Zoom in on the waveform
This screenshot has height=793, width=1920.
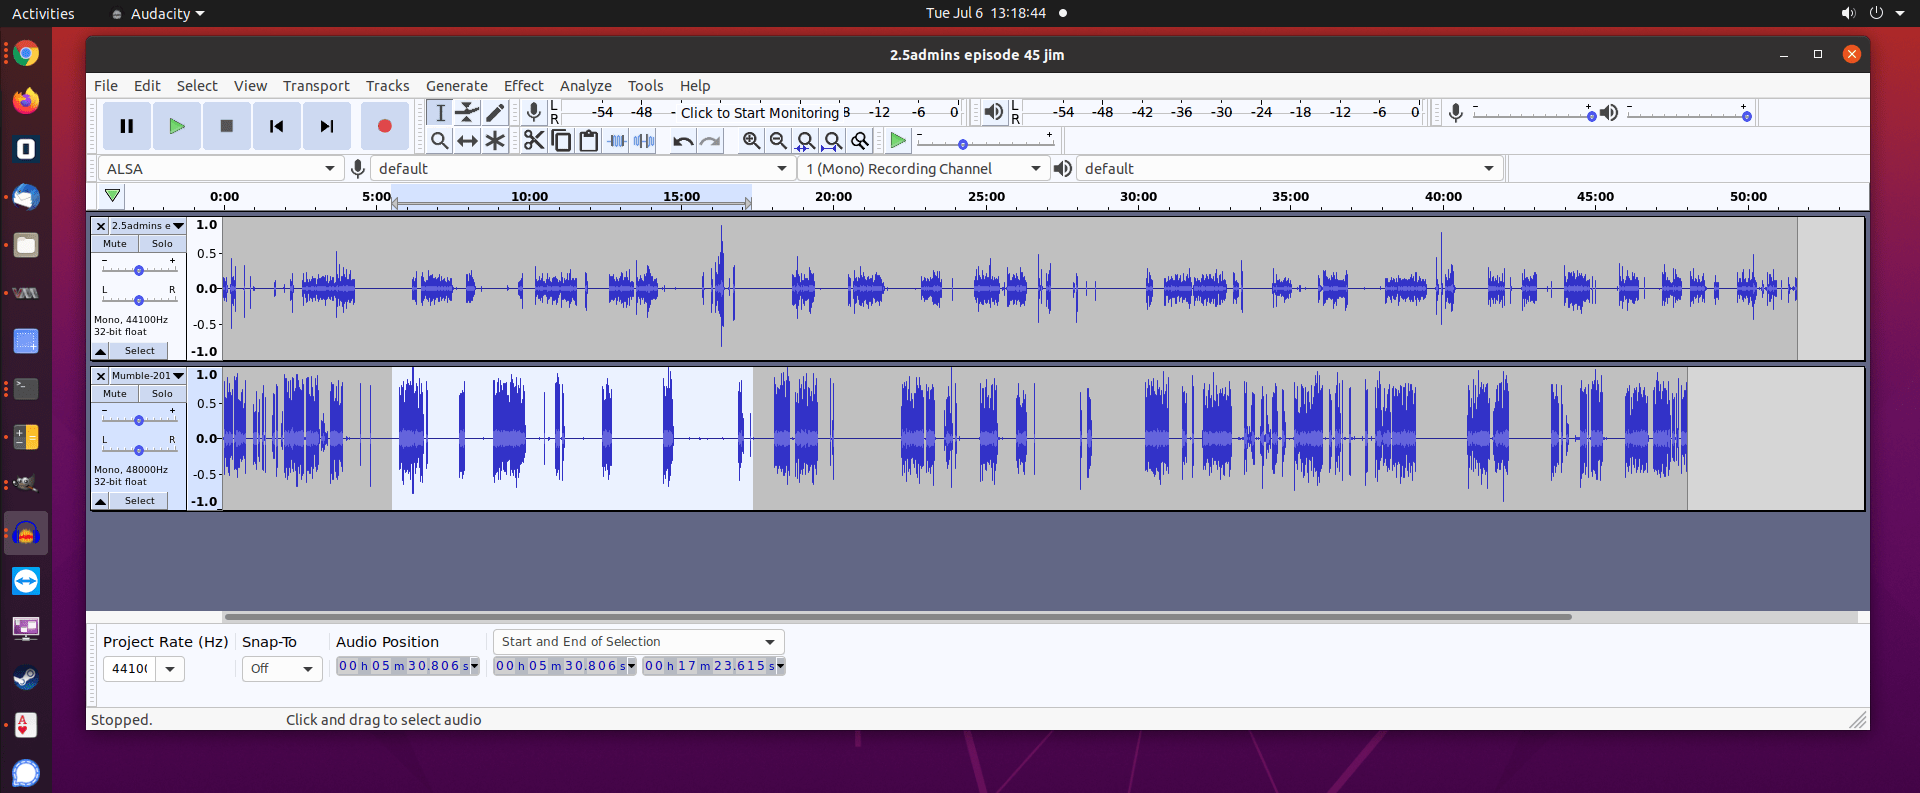pos(751,141)
